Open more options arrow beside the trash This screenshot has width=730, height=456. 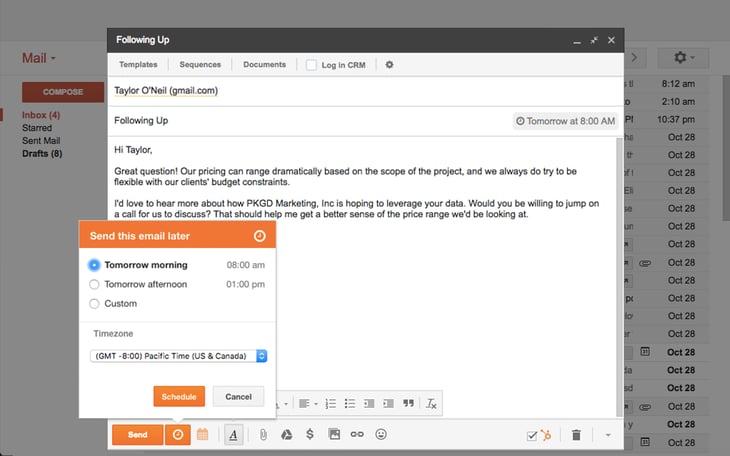click(608, 435)
